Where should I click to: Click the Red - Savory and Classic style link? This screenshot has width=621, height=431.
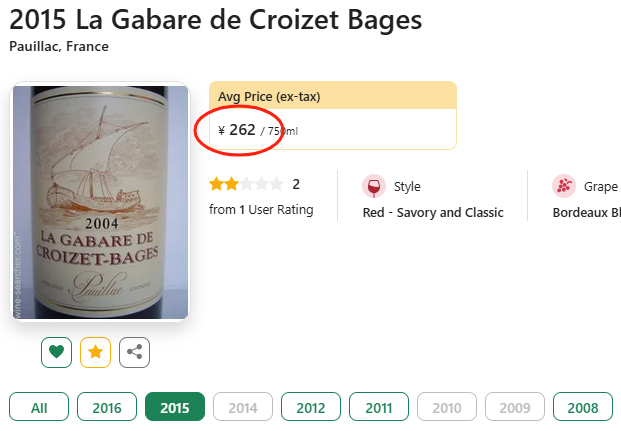click(433, 212)
